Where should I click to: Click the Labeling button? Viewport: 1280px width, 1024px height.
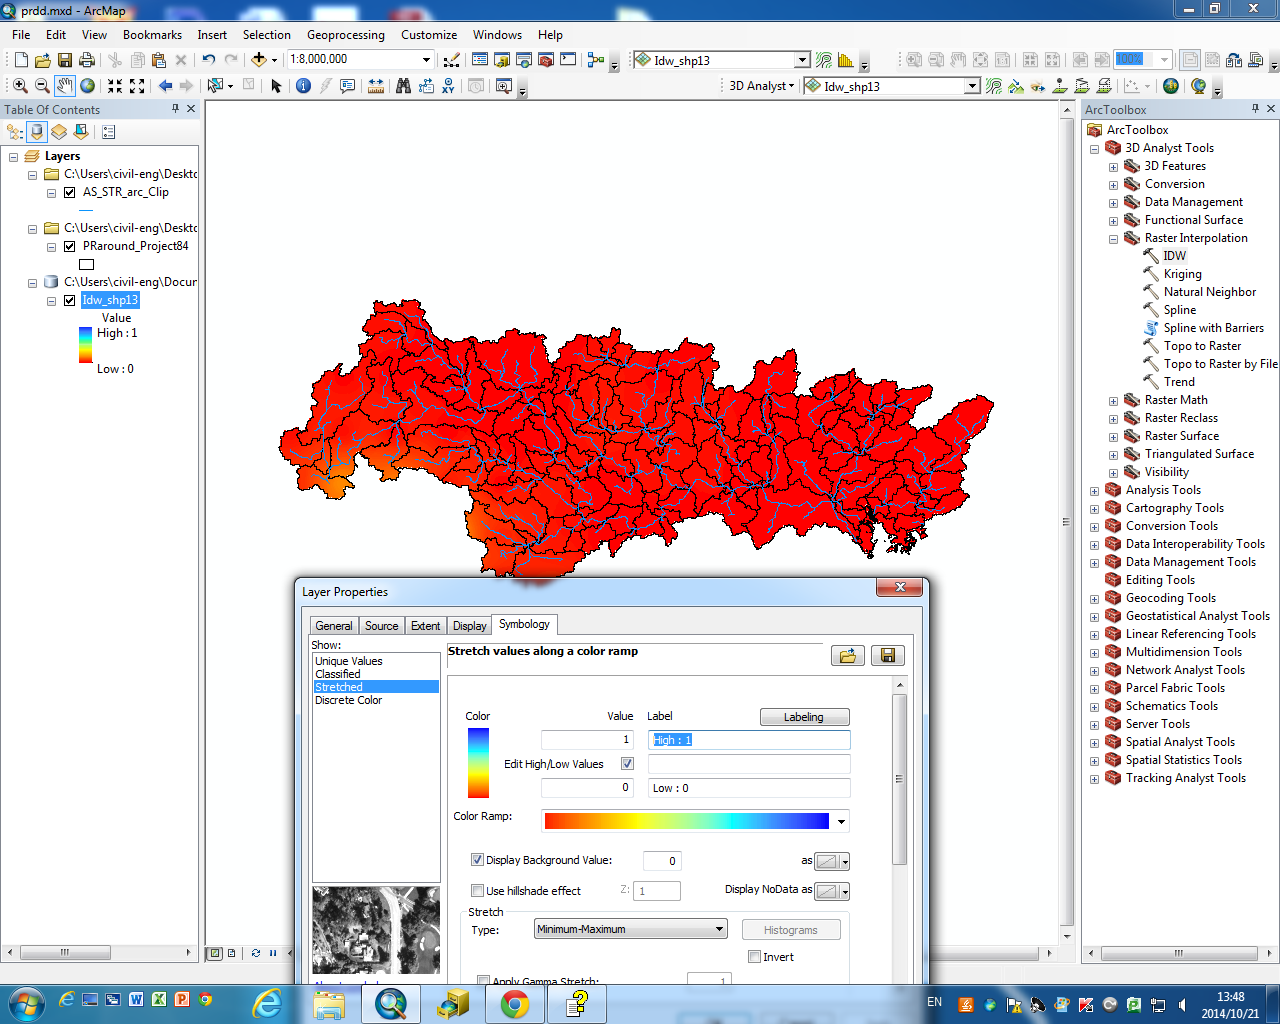tap(804, 717)
